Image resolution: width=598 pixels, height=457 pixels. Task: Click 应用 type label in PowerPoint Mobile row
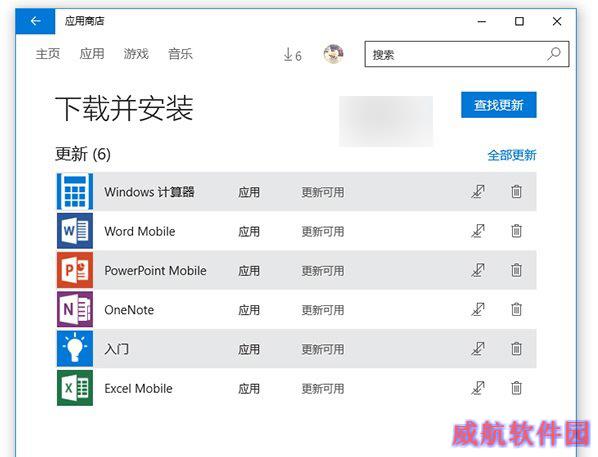pyautogui.click(x=249, y=271)
